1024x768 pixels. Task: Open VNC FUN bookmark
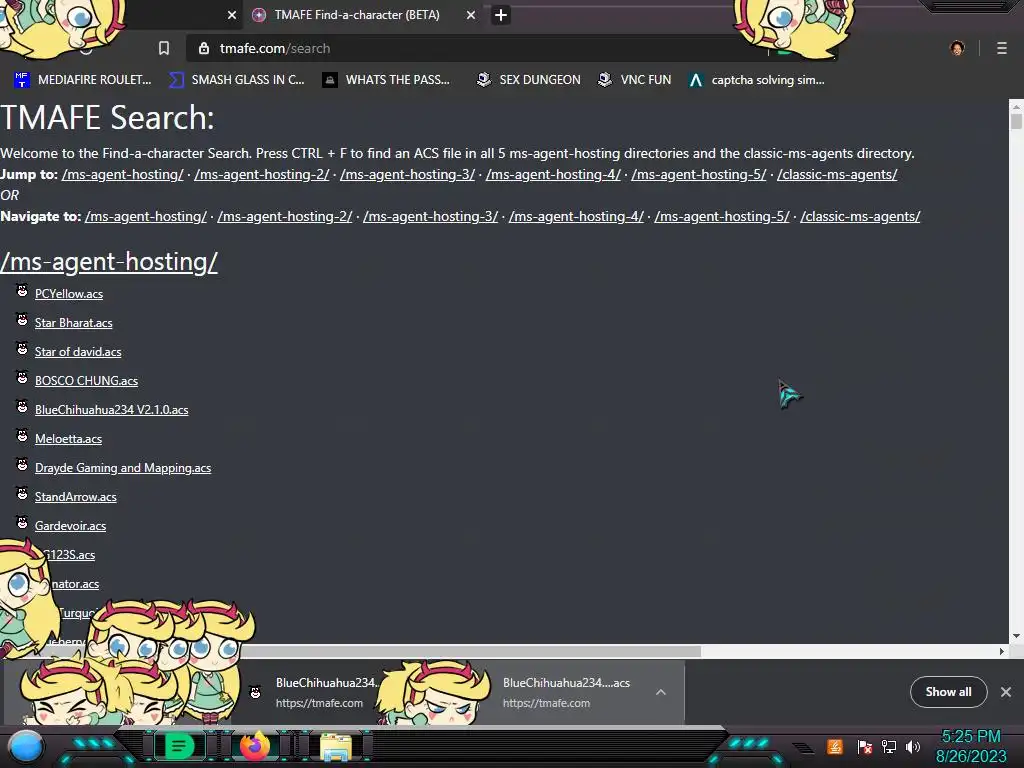click(634, 80)
